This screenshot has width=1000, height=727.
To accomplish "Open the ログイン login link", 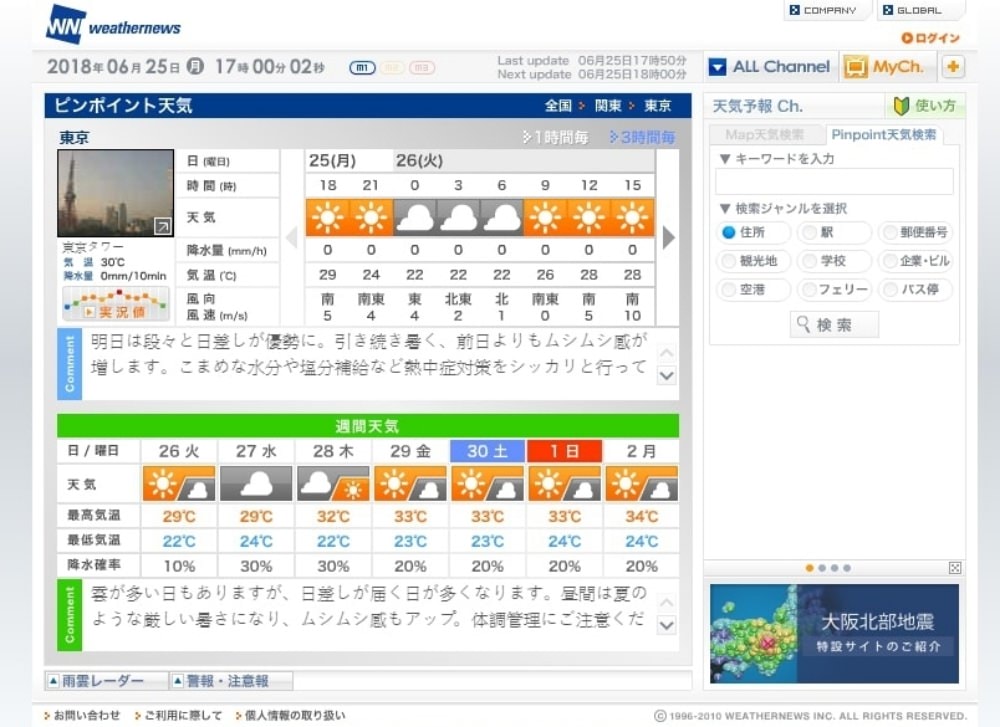I will click(930, 38).
